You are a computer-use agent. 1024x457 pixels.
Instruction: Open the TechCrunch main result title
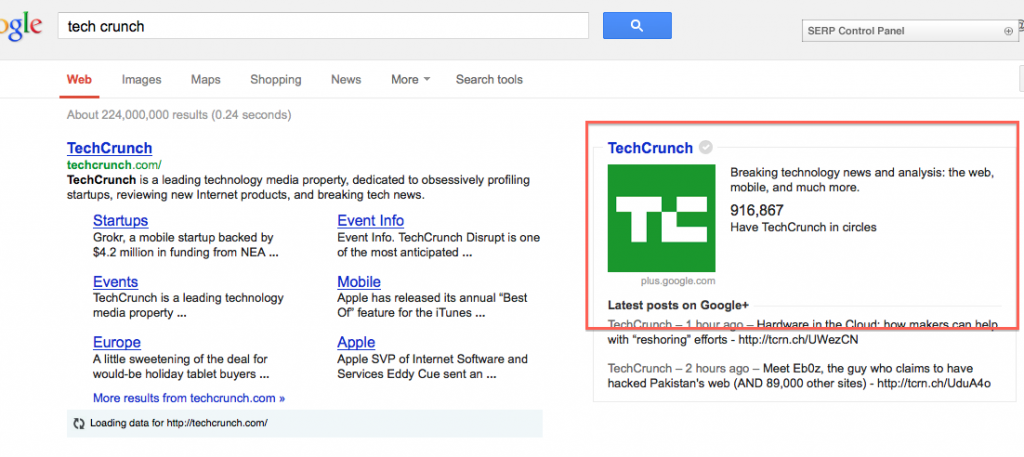[x=109, y=148]
